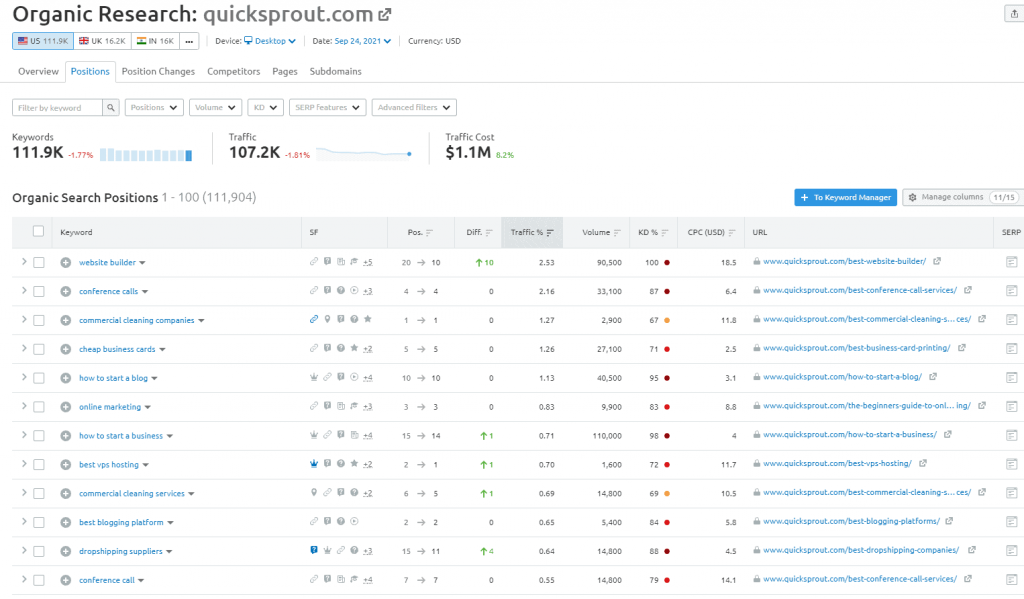
Task: View SERP snapshot for 'cheap business cards'
Action: pos(1012,349)
